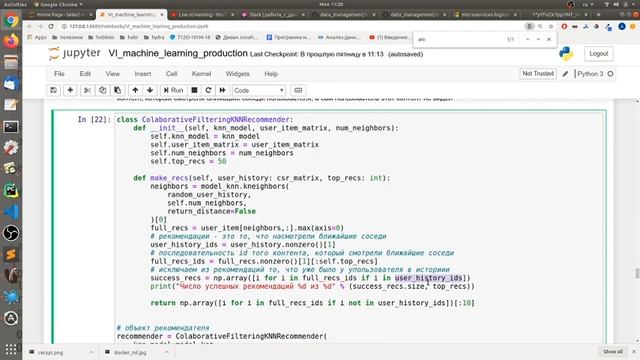Open Firefox from the dock
The width and height of the screenshot is (640, 360).
click(11, 41)
